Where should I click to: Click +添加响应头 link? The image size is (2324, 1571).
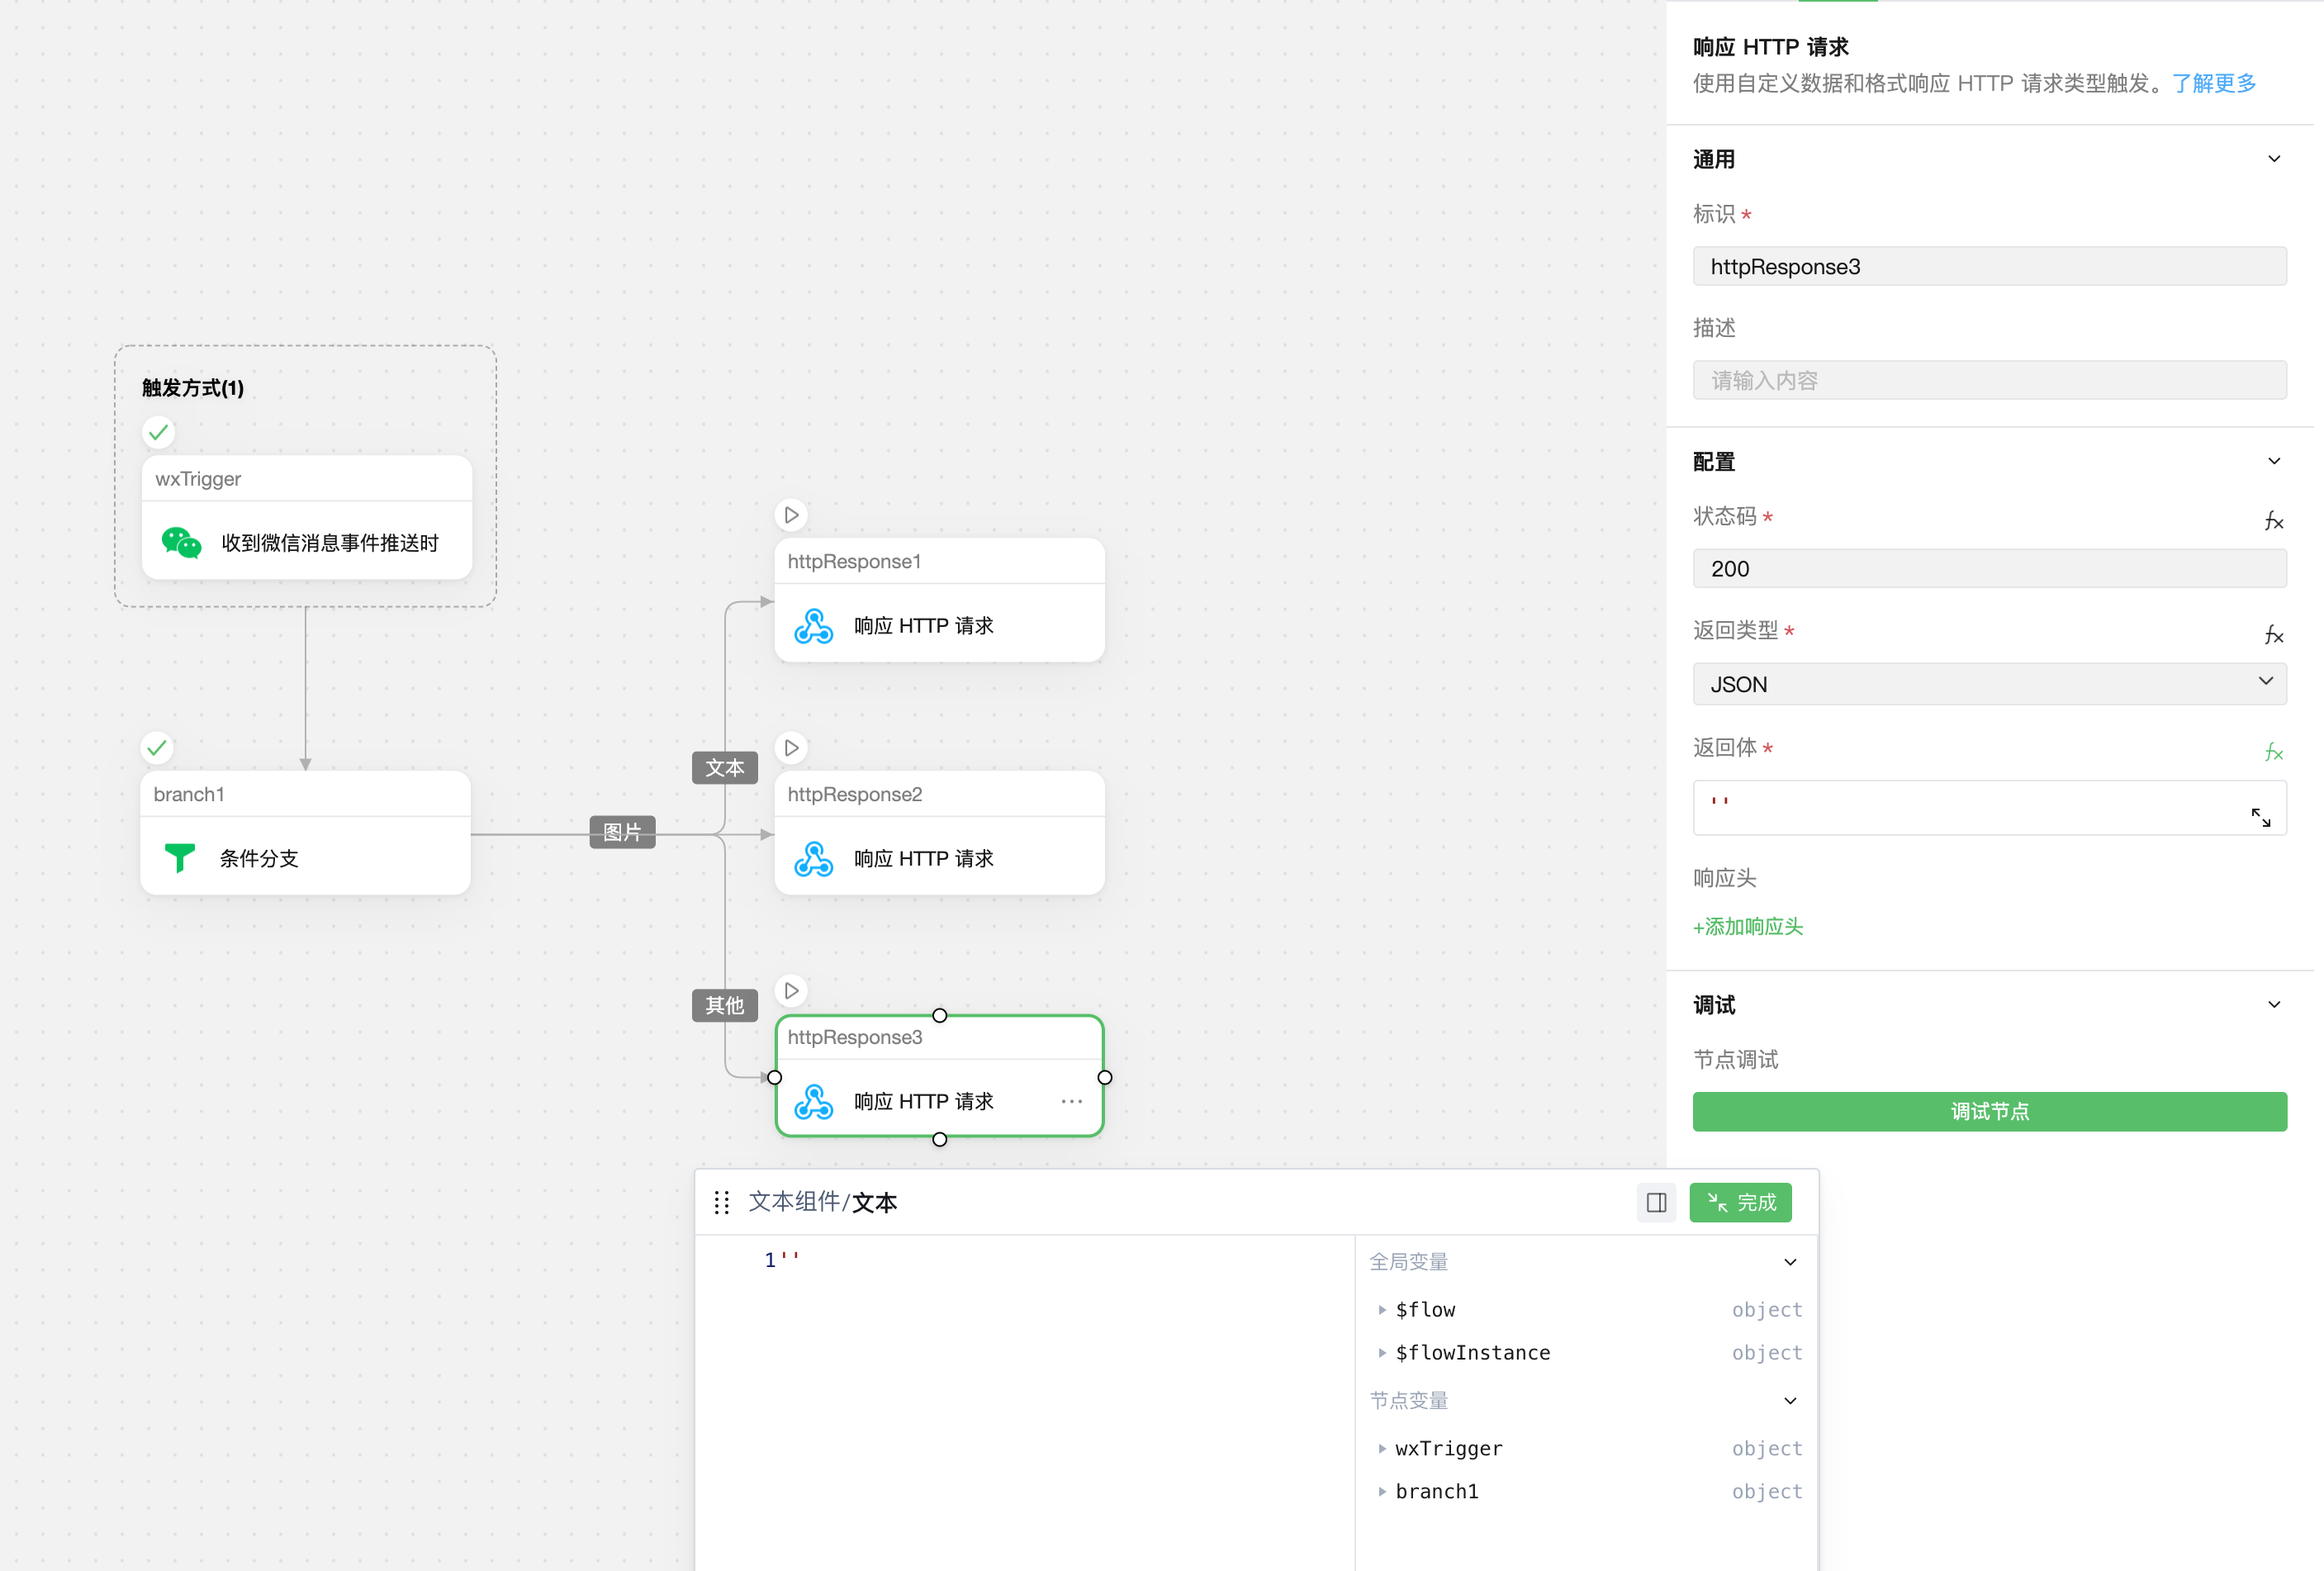point(1747,927)
